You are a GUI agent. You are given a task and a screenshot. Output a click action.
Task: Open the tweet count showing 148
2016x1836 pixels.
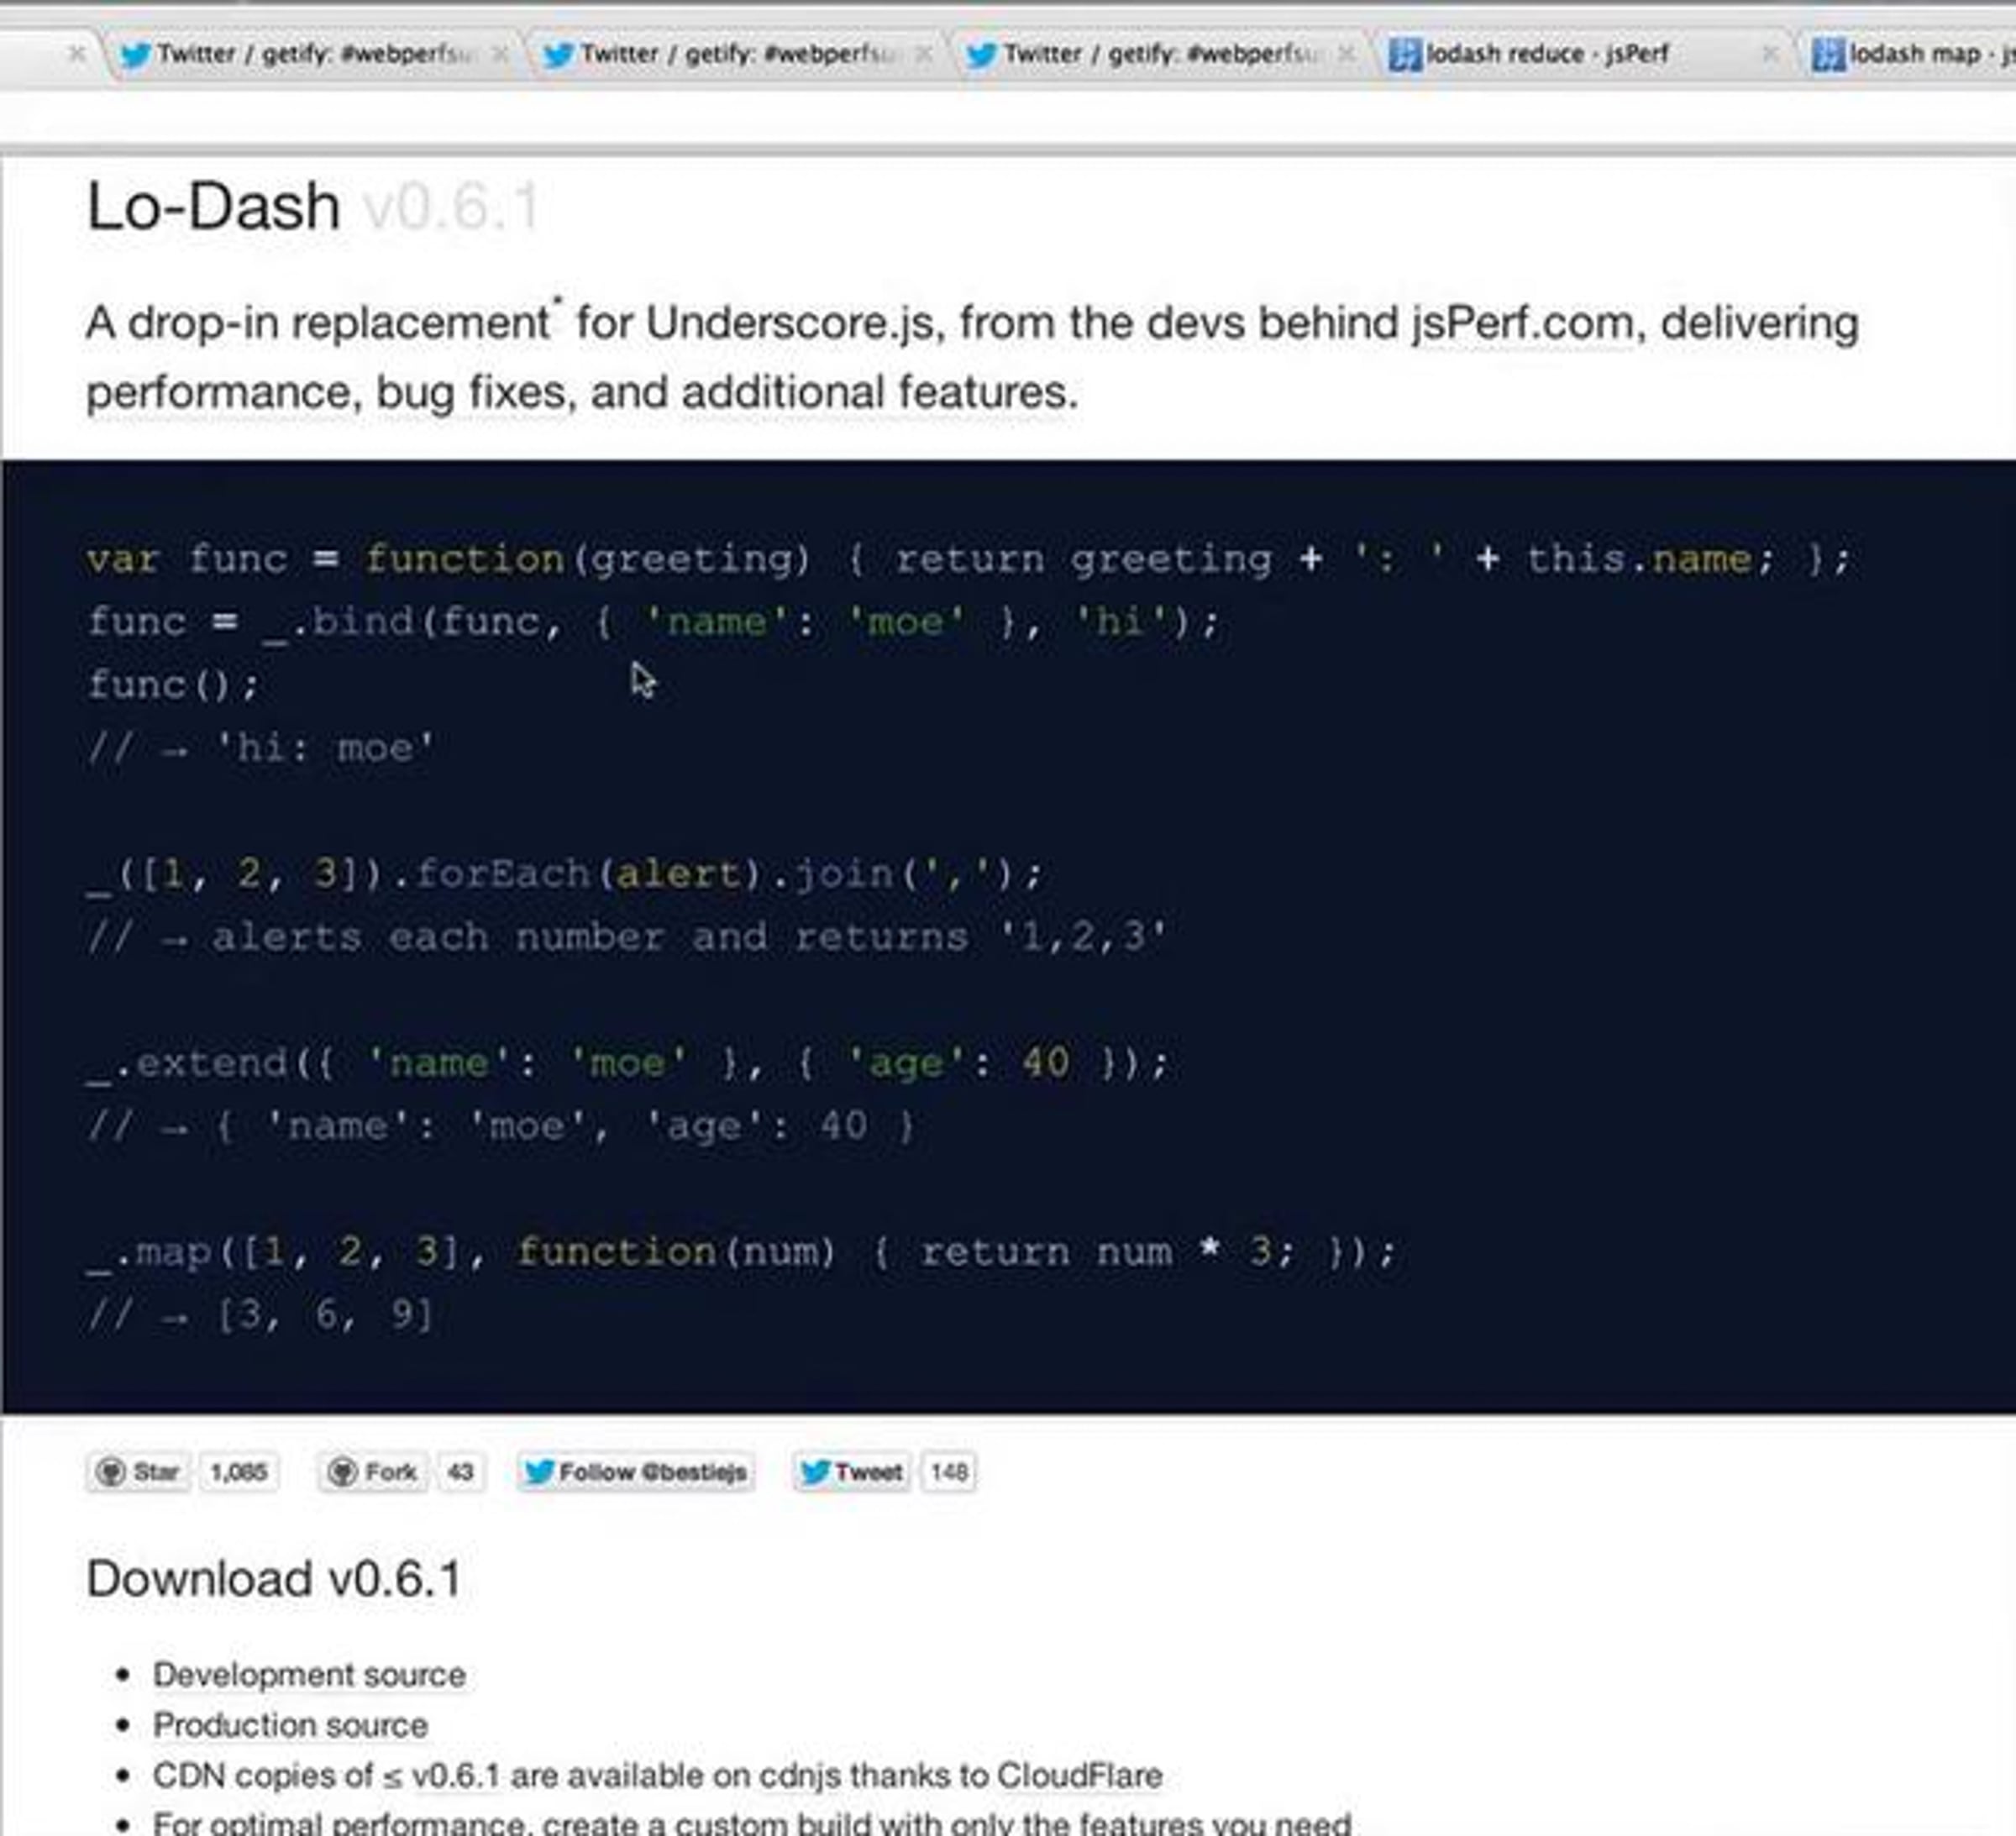point(948,1472)
